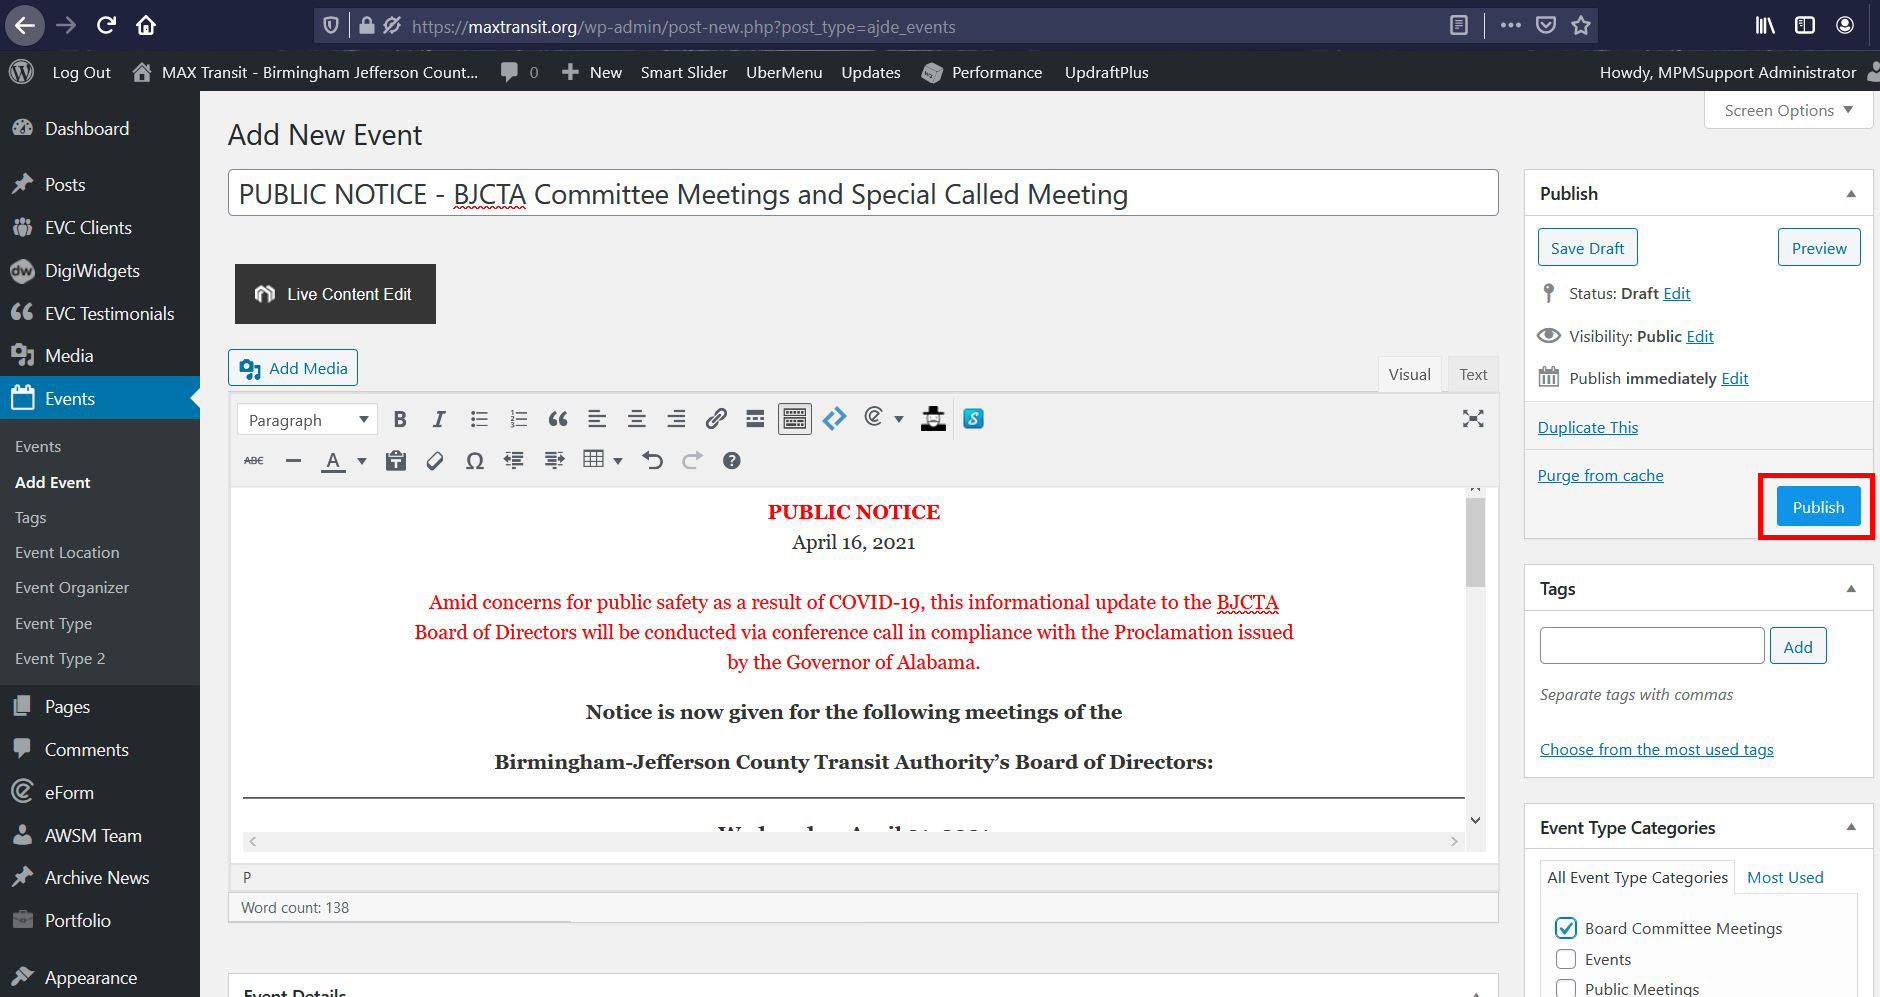Align text left
The image size is (1880, 997).
coord(597,419)
